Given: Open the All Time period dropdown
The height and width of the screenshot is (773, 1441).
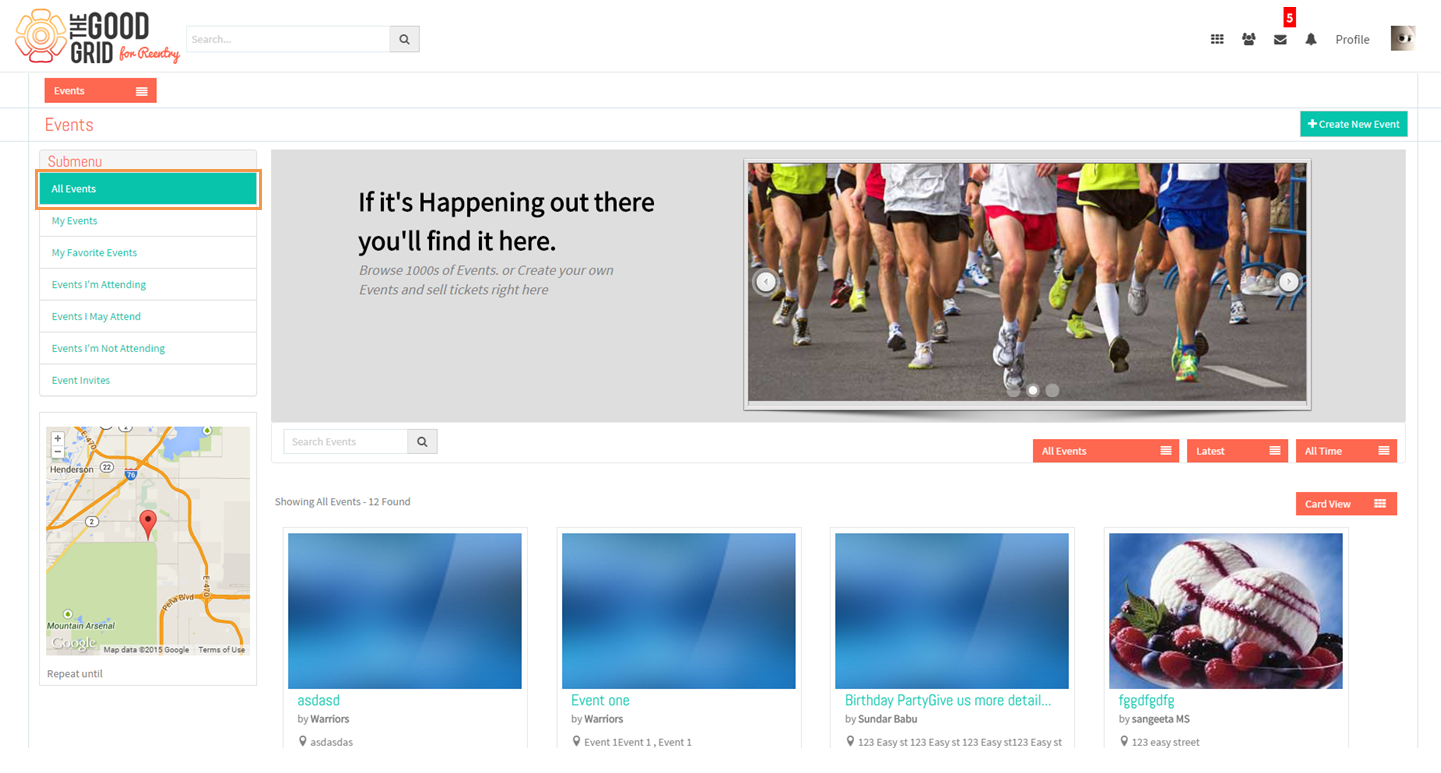Looking at the screenshot, I should click(x=1346, y=451).
